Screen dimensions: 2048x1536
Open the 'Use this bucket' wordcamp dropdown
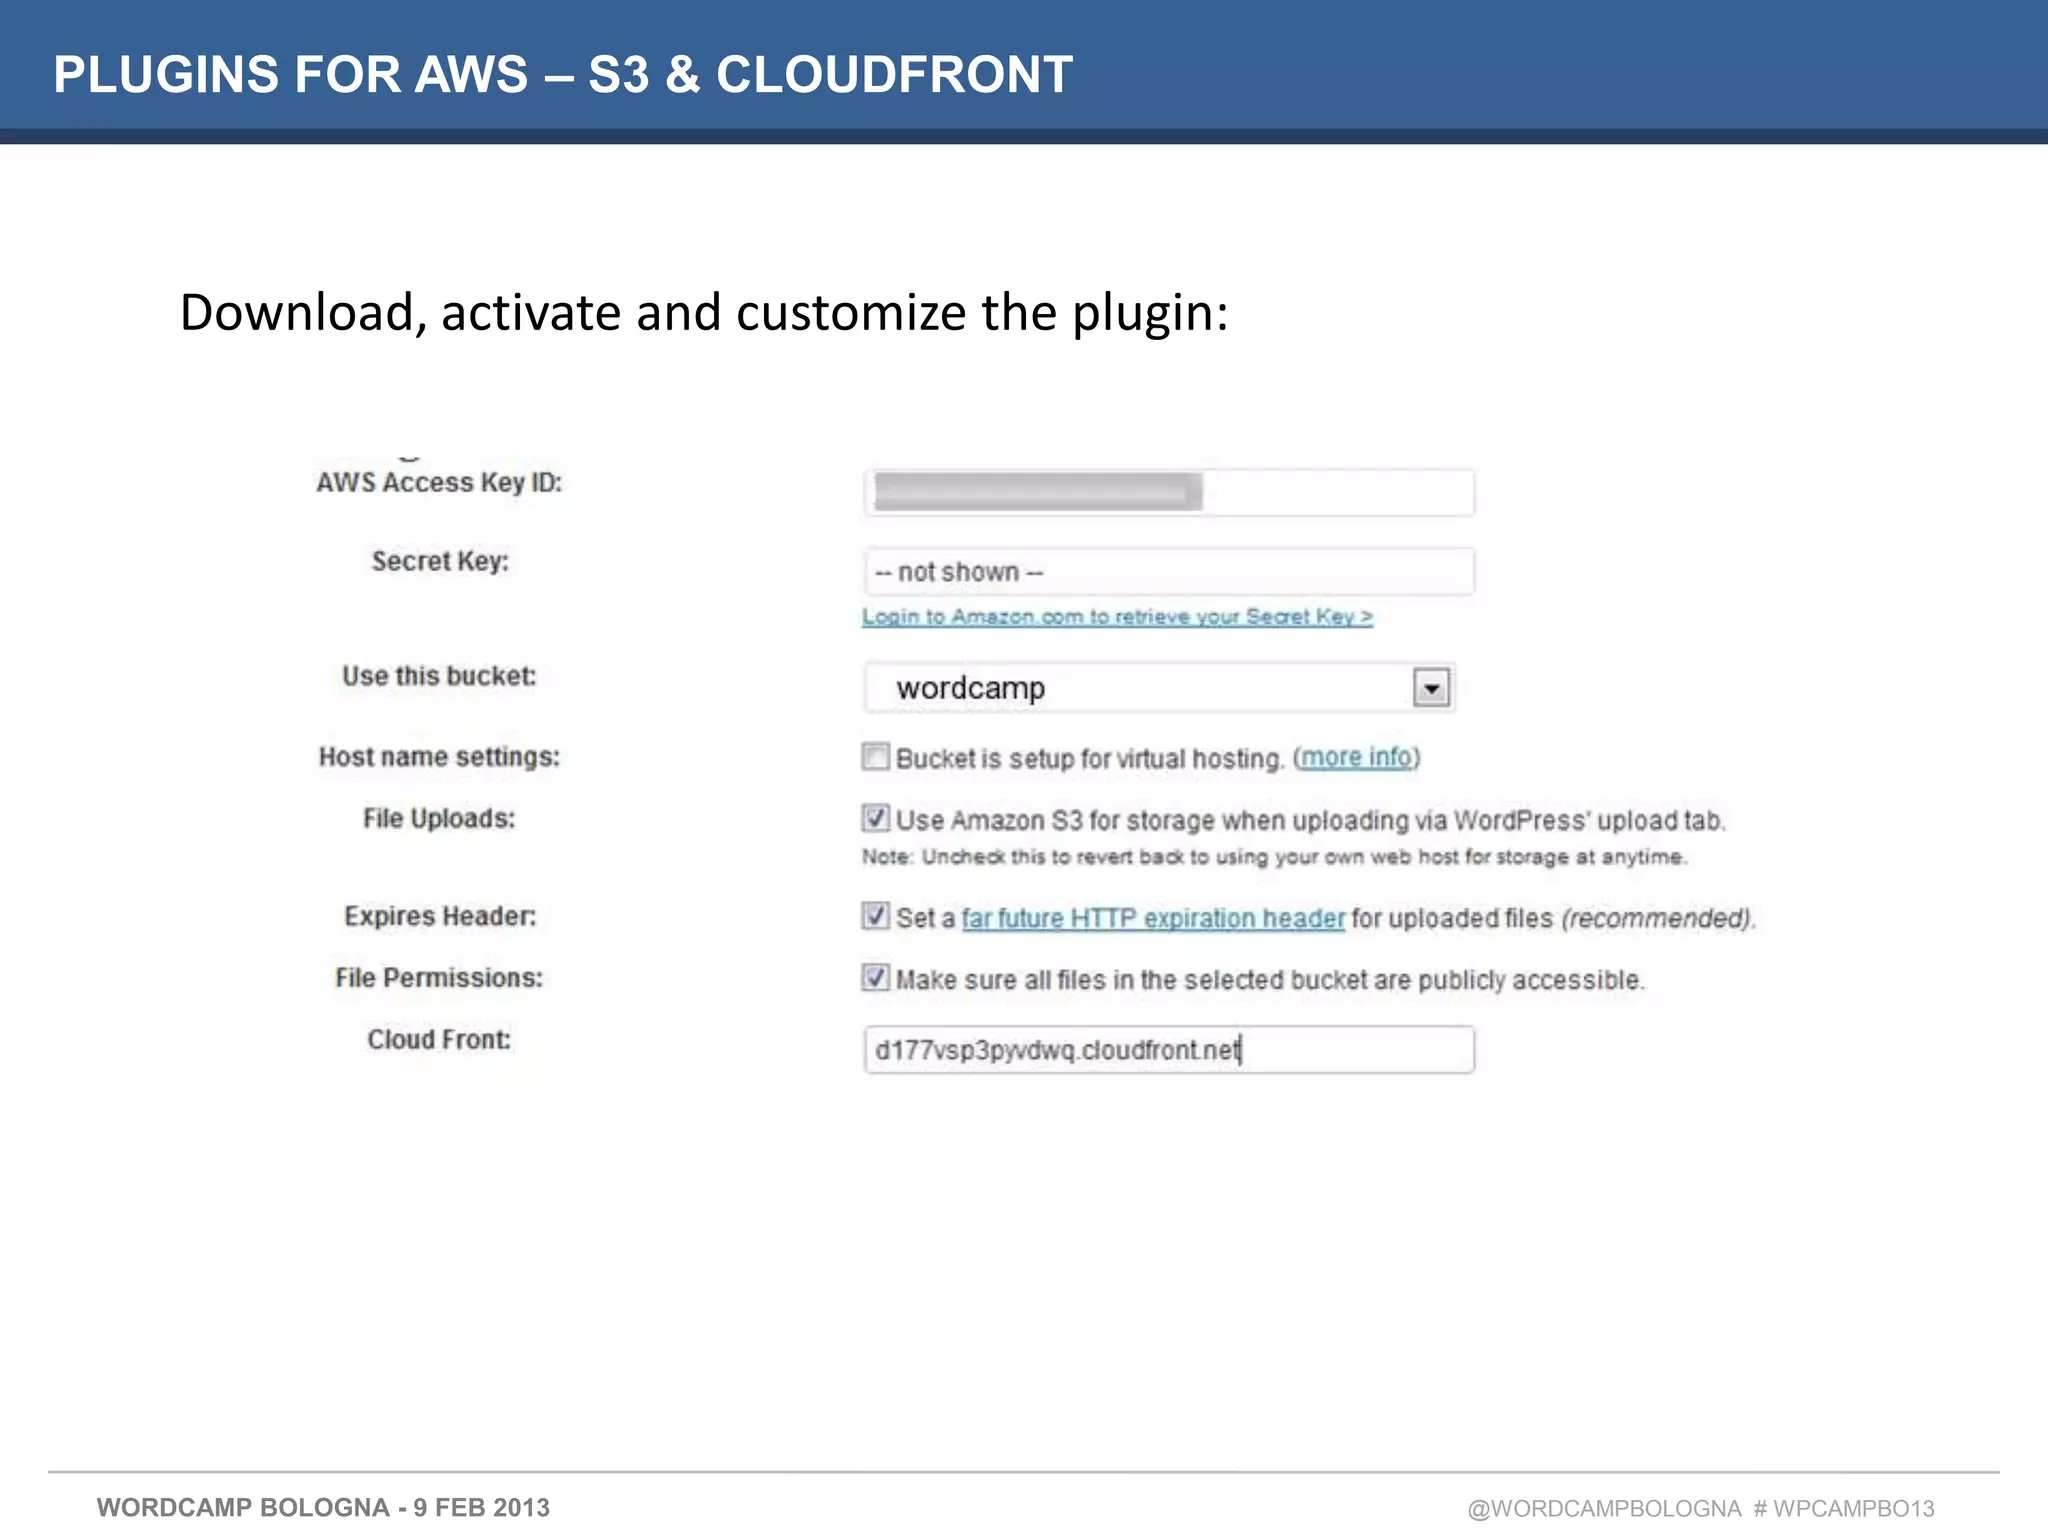[1160, 688]
